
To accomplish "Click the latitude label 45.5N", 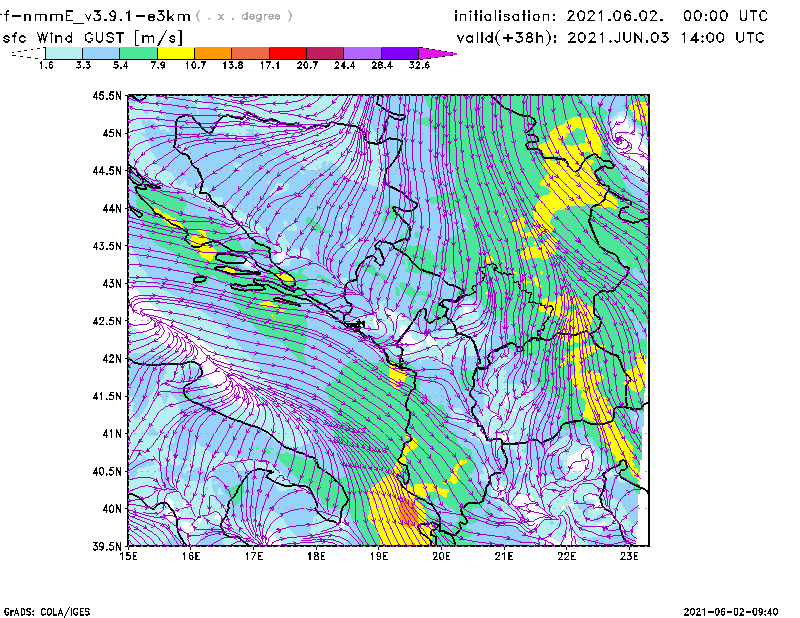I will click(x=107, y=95).
